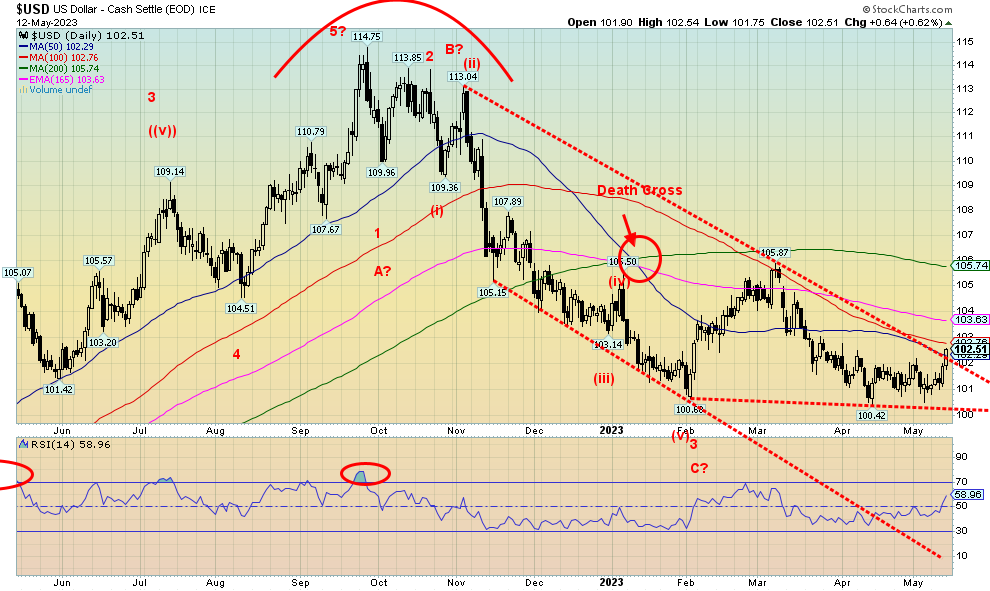The width and height of the screenshot is (990, 591).
Task: Click the red Death Cross arrow
Action: click(626, 222)
